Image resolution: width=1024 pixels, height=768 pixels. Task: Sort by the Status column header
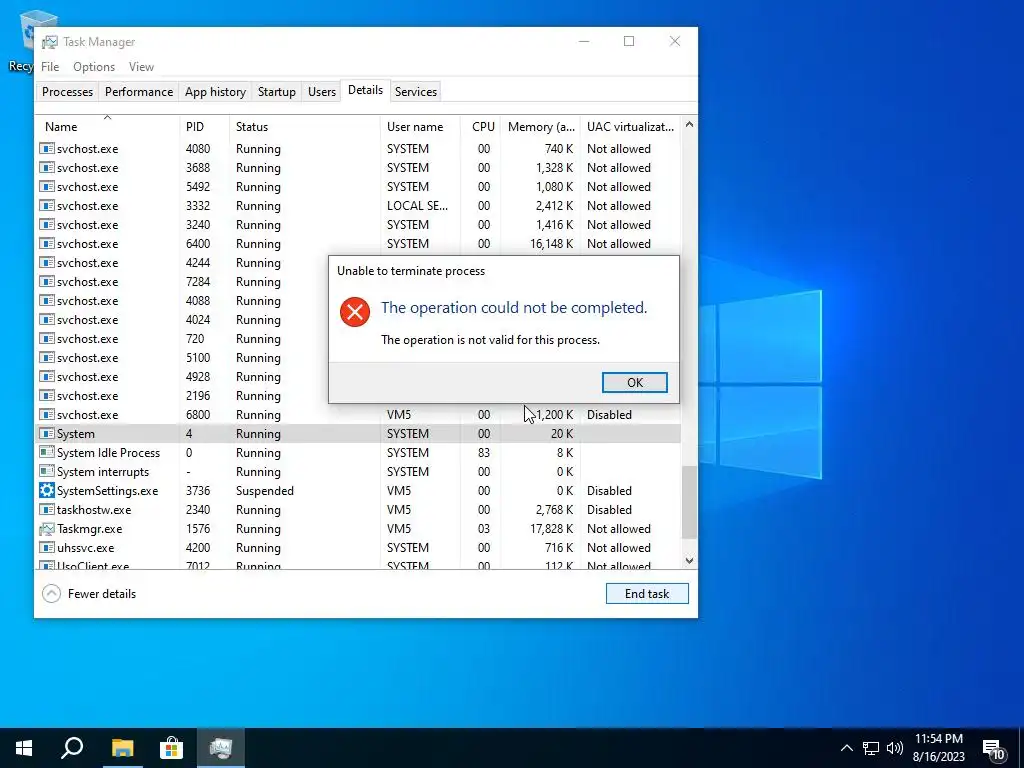pos(305,127)
